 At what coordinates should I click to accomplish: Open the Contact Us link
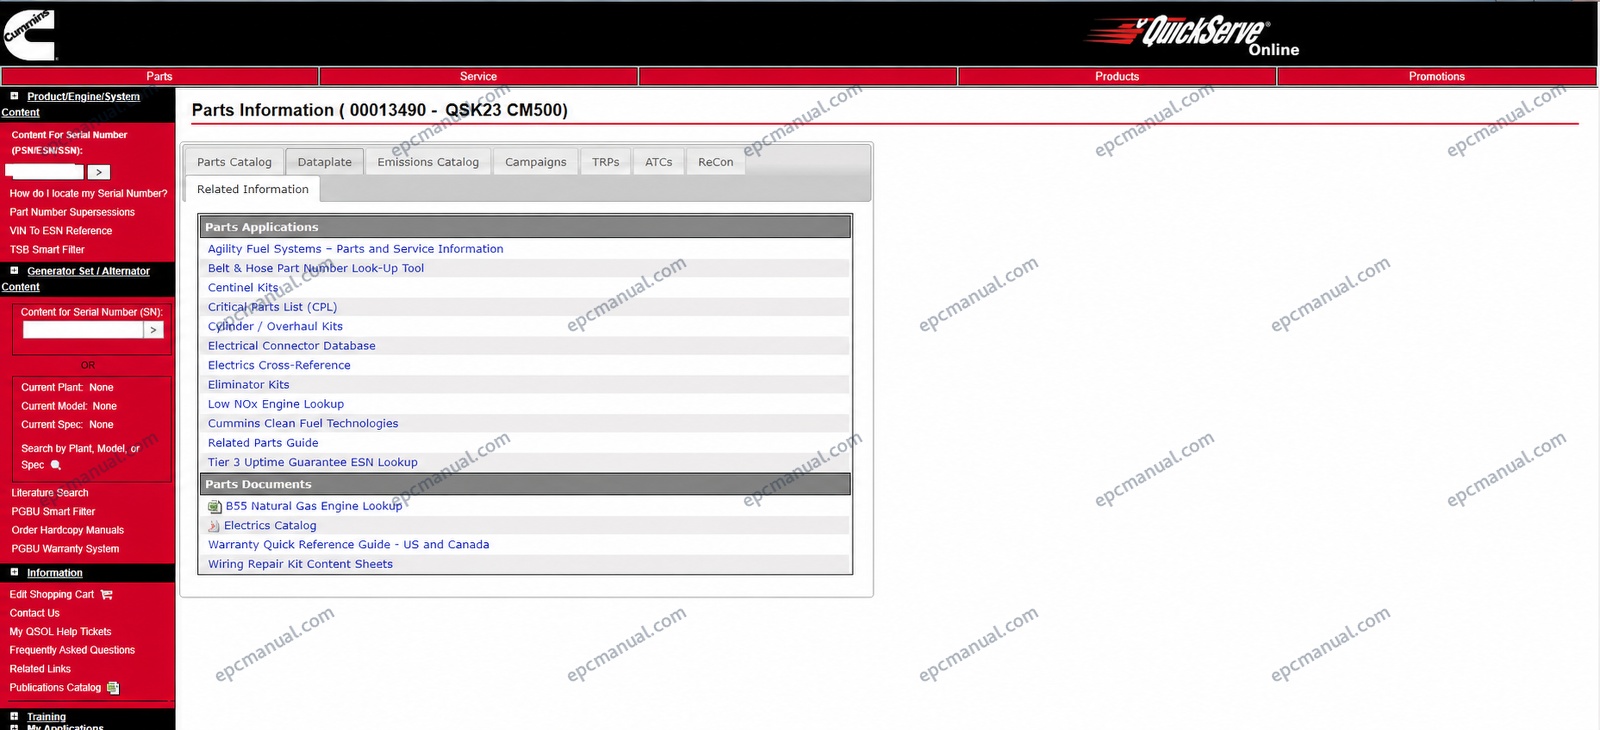coord(35,613)
